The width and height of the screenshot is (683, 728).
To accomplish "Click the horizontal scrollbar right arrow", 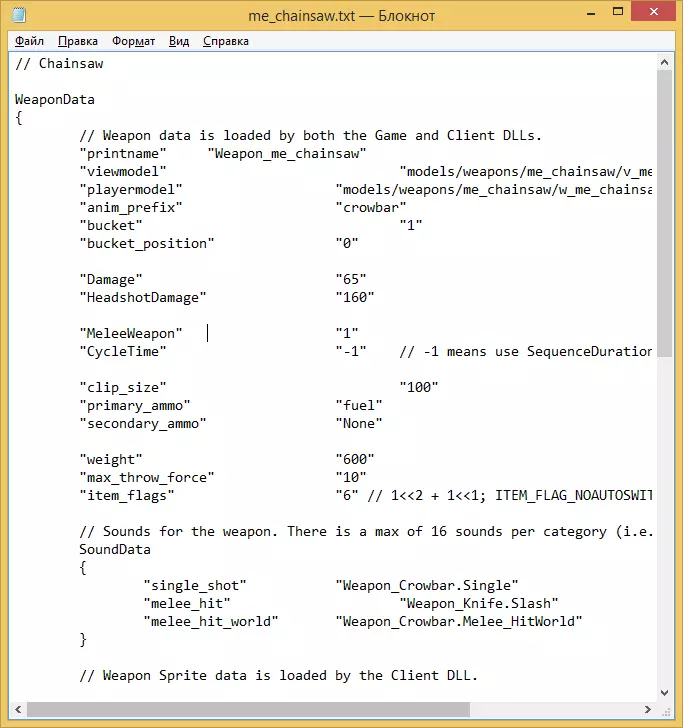I will (x=648, y=709).
